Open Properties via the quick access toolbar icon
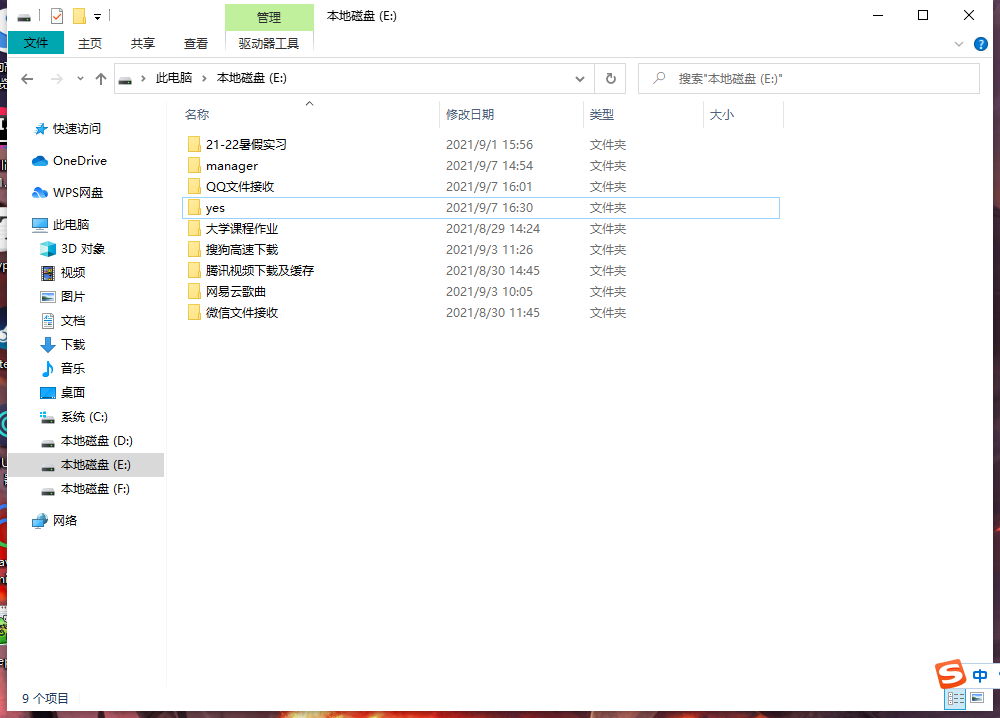Image resolution: width=1000 pixels, height=718 pixels. pyautogui.click(x=57, y=16)
